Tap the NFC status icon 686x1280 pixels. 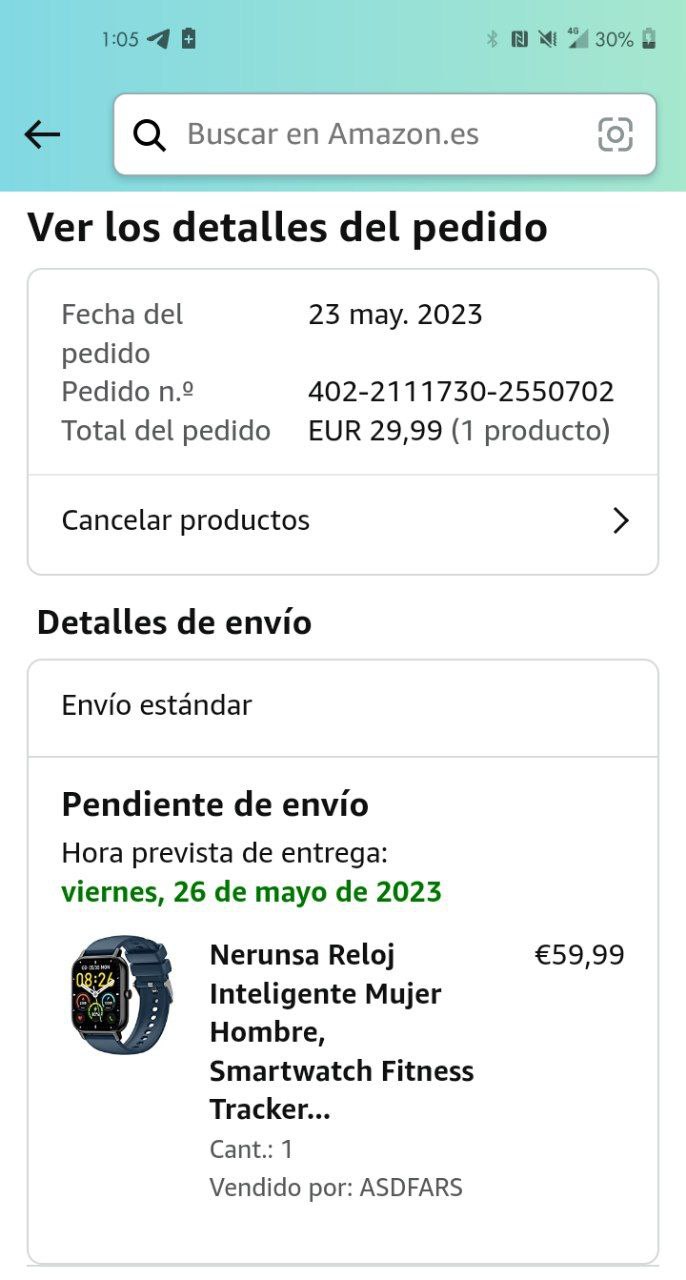coord(519,40)
